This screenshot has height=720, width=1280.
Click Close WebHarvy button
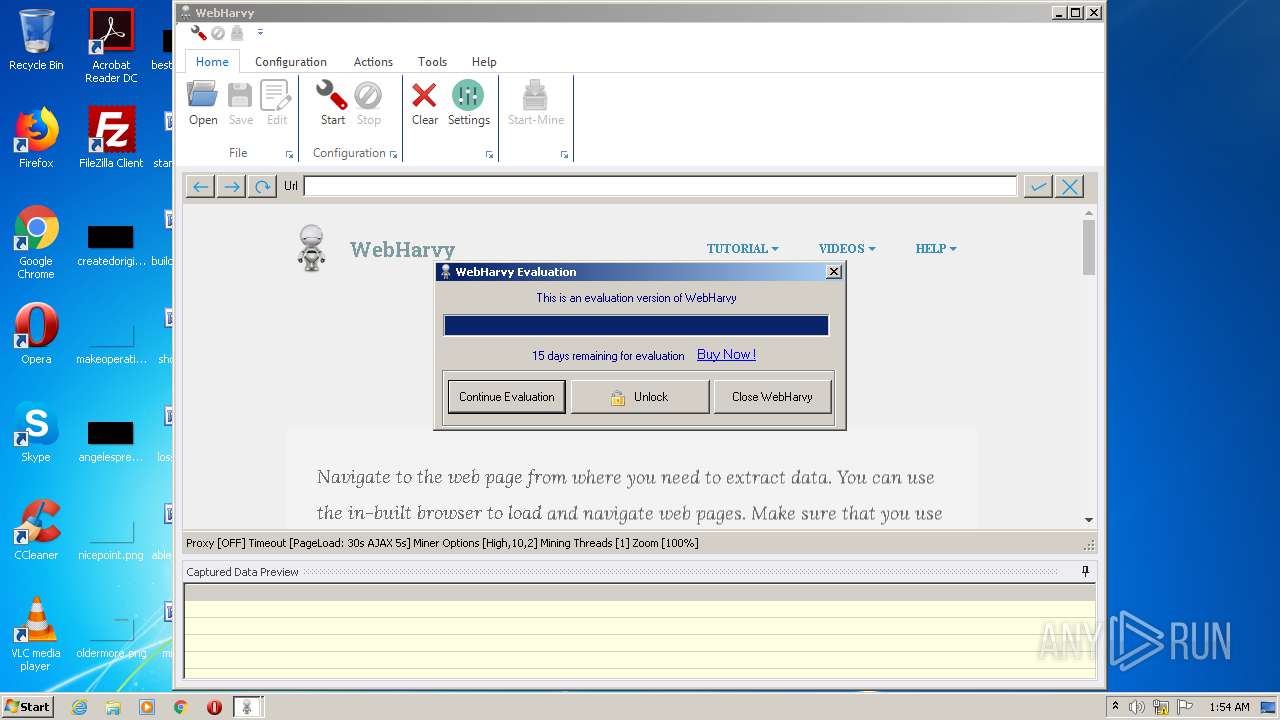[772, 397]
